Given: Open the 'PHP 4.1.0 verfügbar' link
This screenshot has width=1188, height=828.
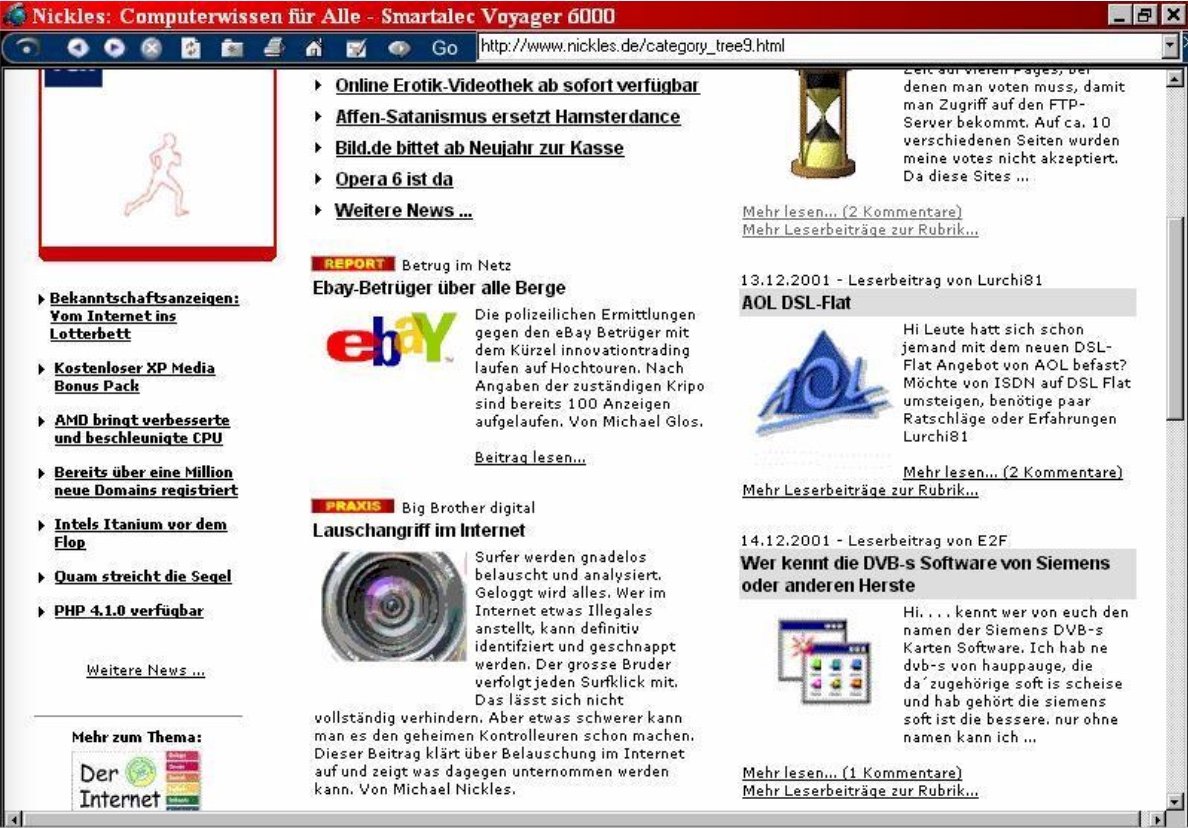Looking at the screenshot, I should coord(129,611).
